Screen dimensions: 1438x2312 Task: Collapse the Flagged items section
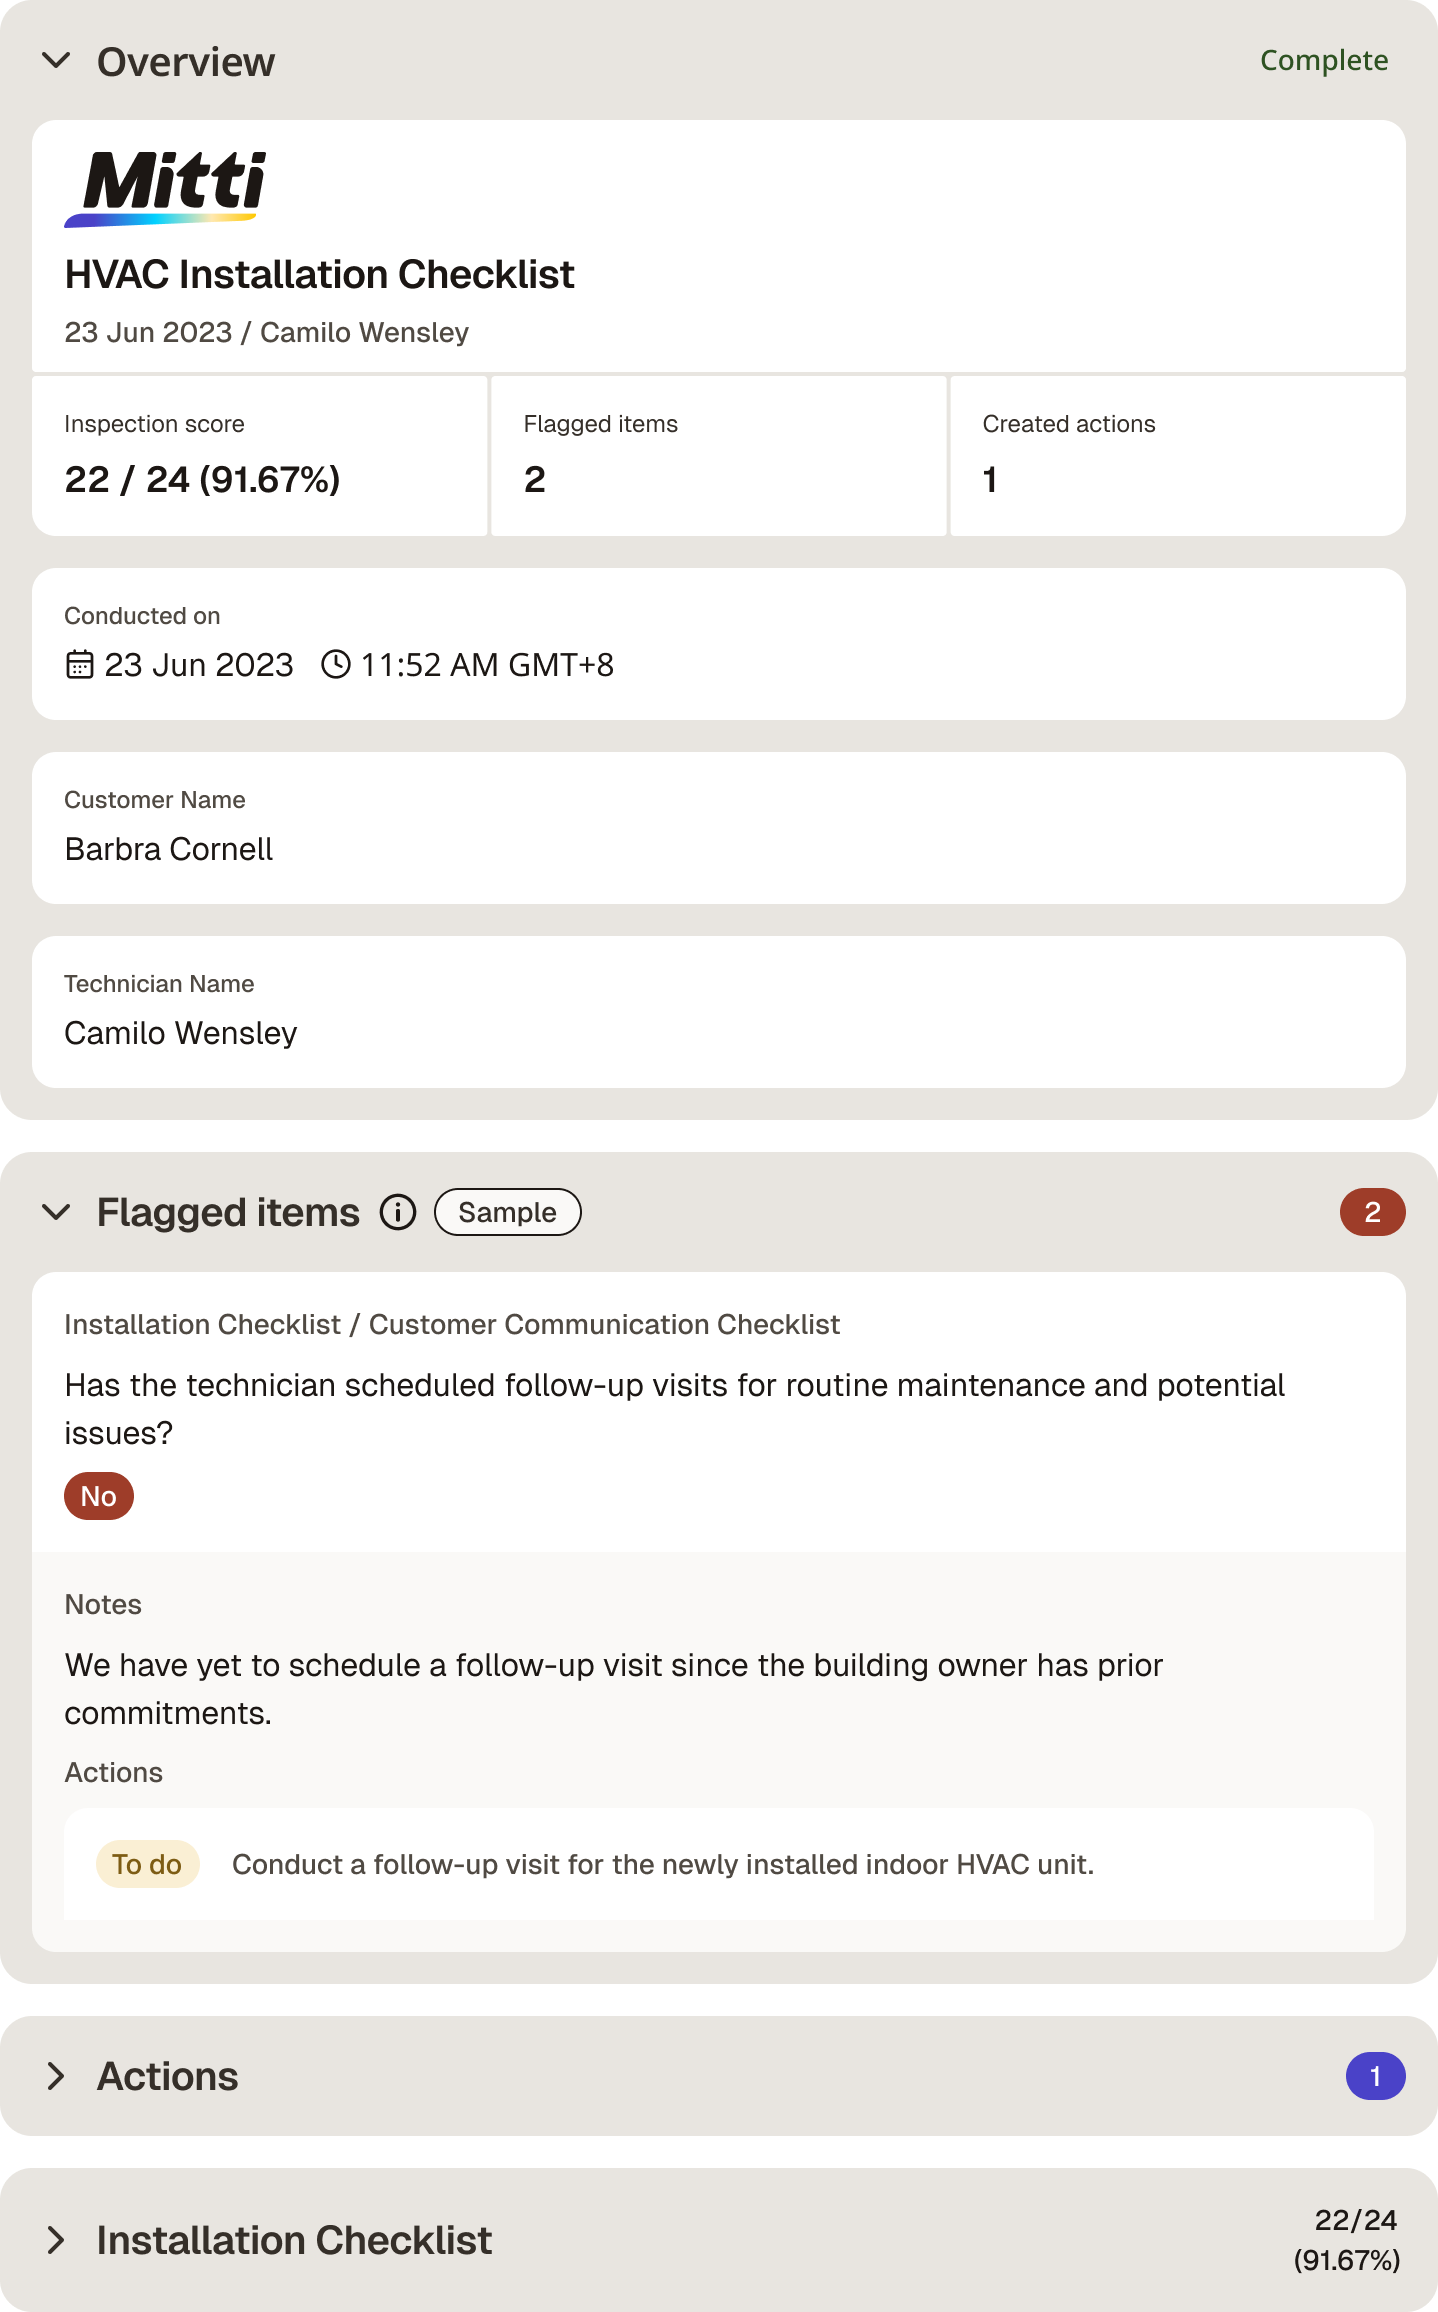tap(57, 1212)
